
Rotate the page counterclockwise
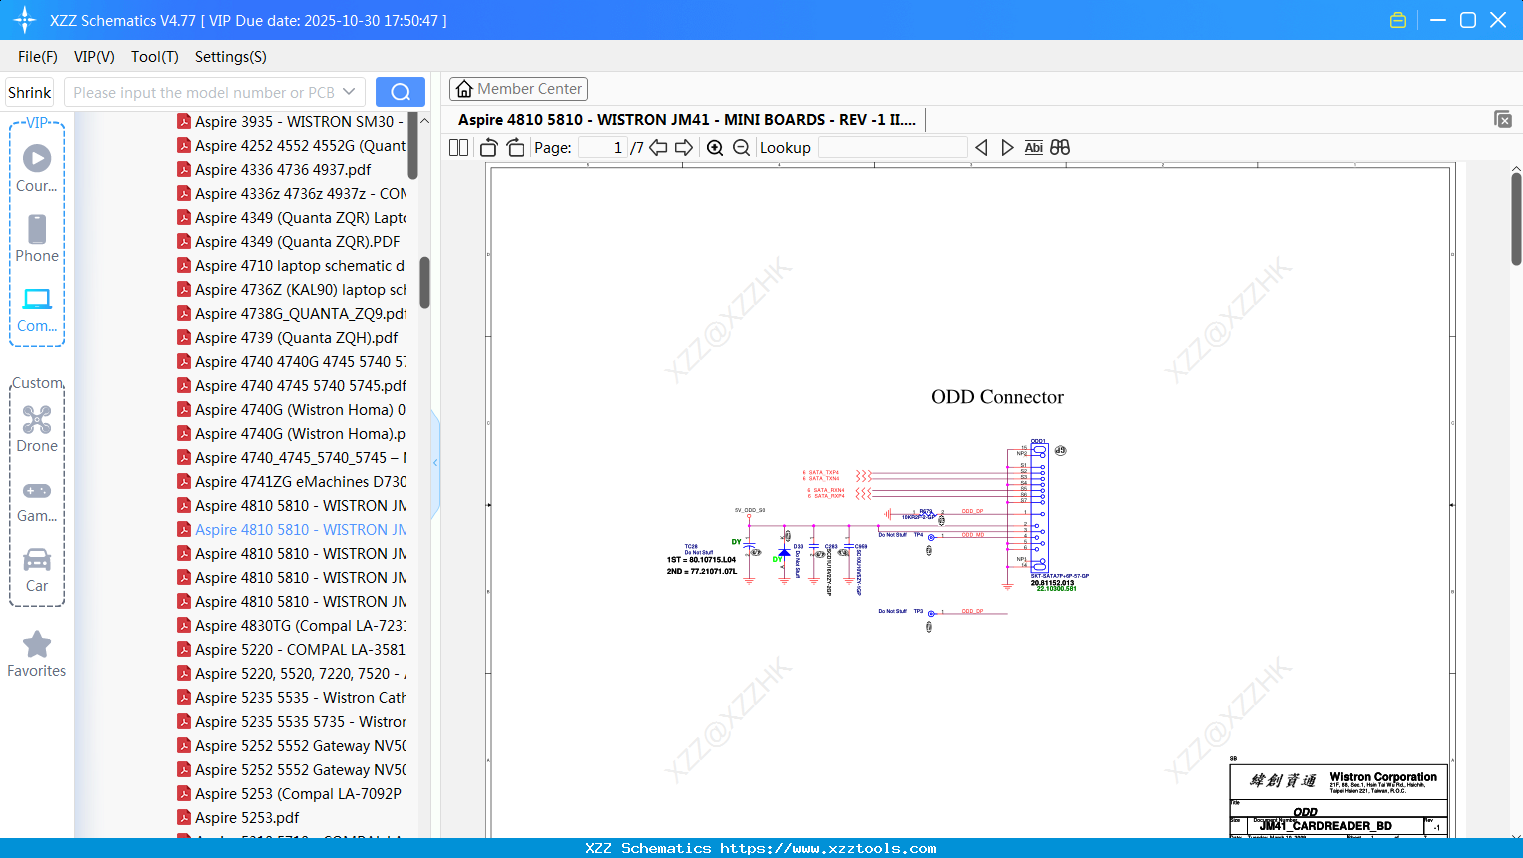click(x=489, y=148)
